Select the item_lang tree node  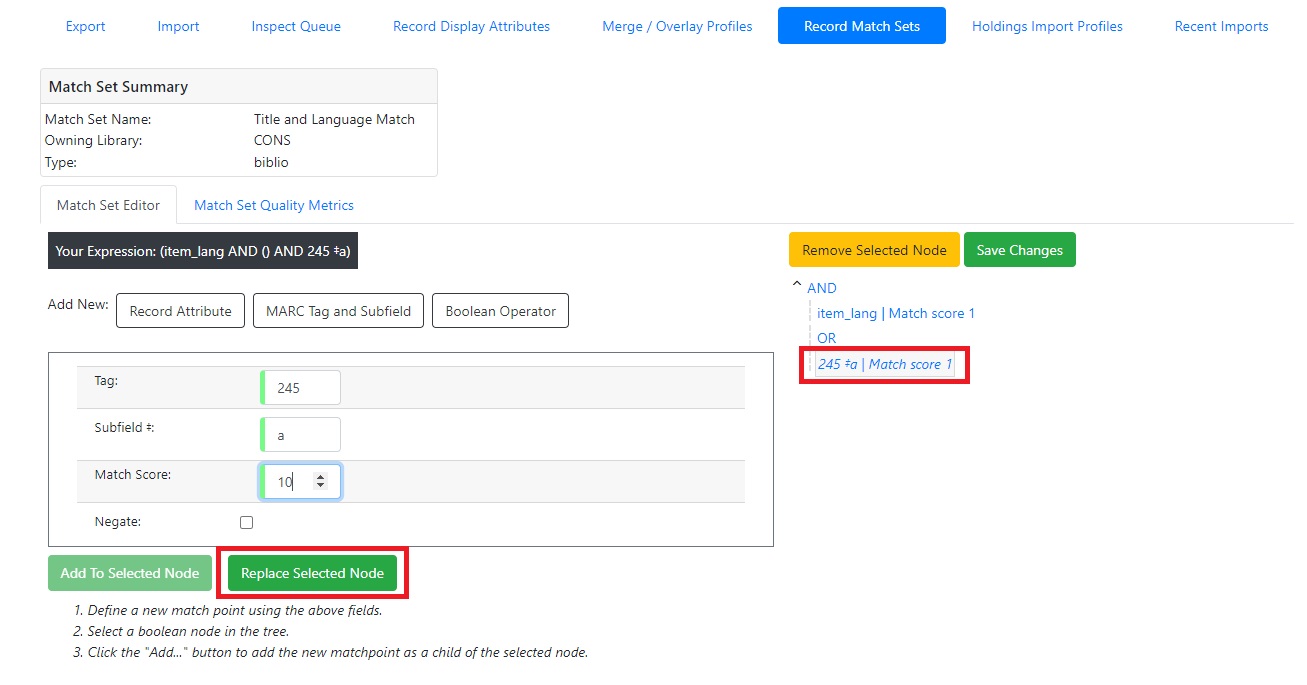pyautogui.click(x=895, y=313)
